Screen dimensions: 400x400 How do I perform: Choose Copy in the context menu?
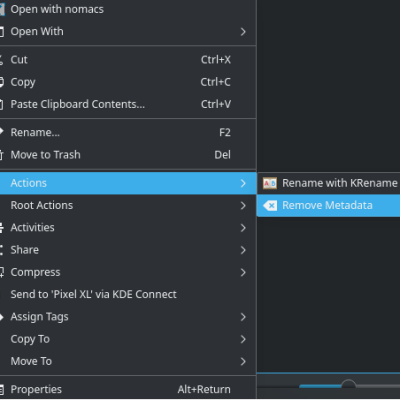[128, 82]
